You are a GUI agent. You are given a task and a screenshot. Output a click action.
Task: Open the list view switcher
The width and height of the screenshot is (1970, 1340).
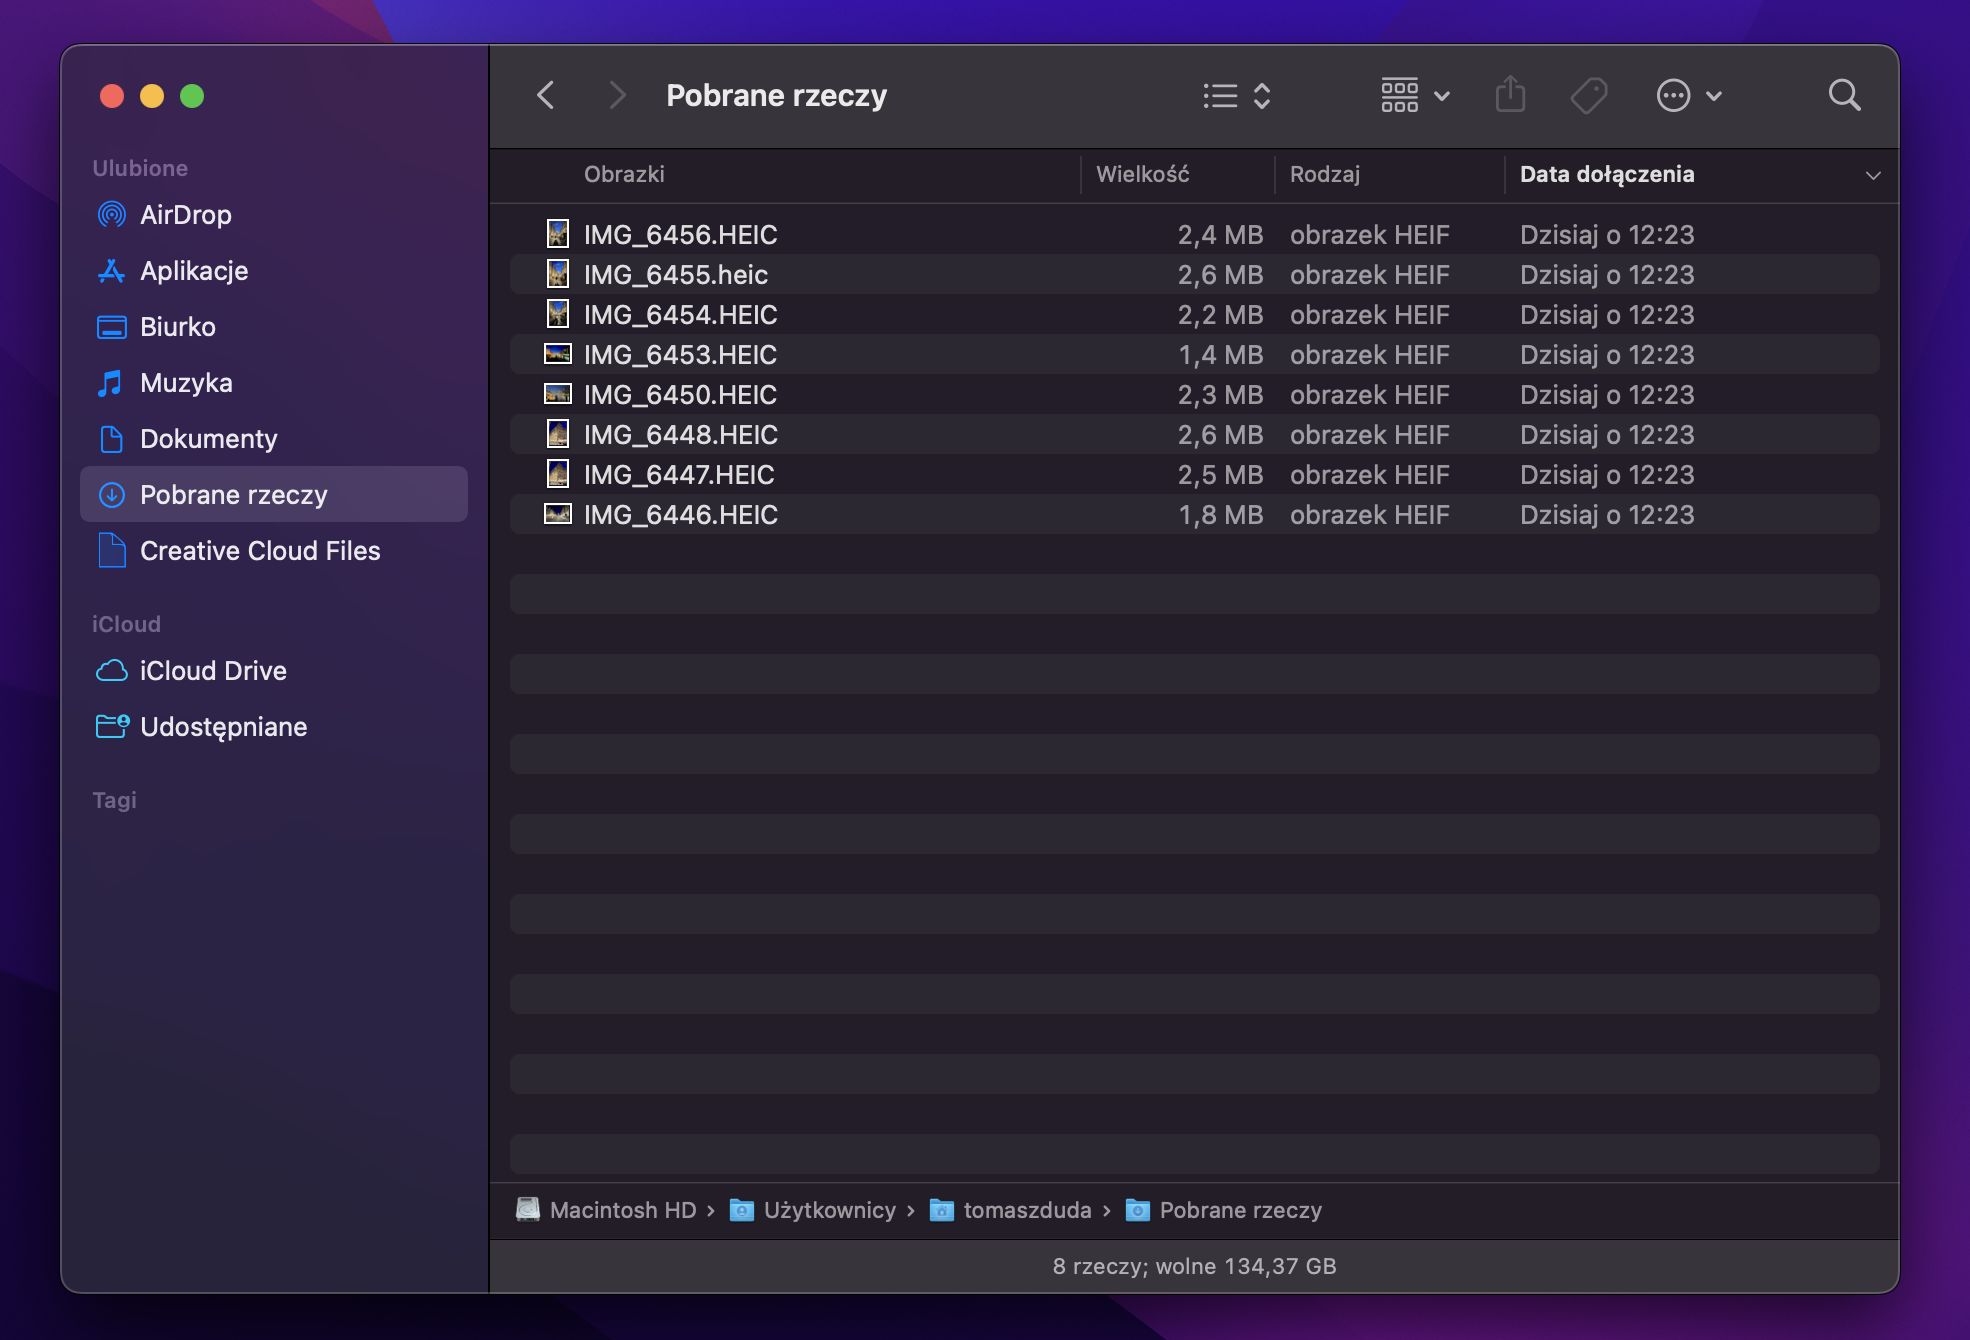1237,96
